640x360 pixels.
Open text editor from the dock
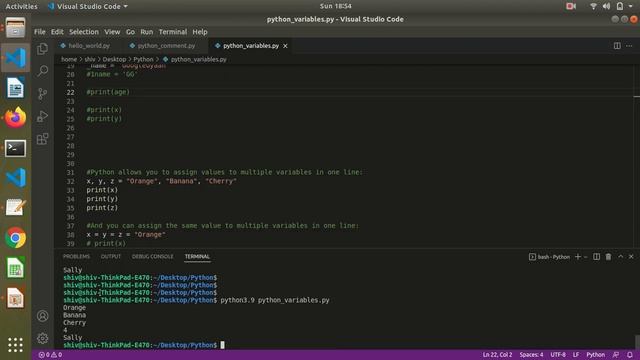pyautogui.click(x=16, y=208)
